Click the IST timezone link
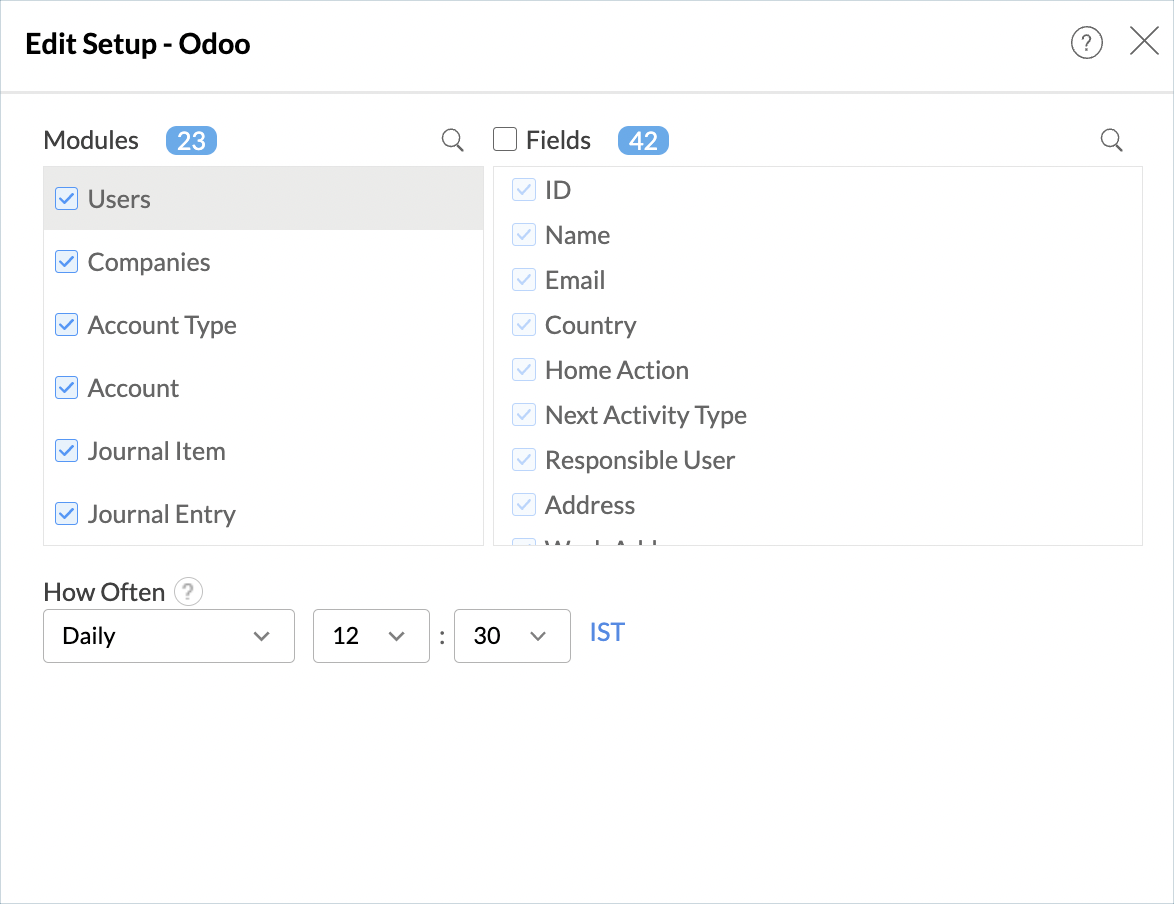 pyautogui.click(x=607, y=632)
